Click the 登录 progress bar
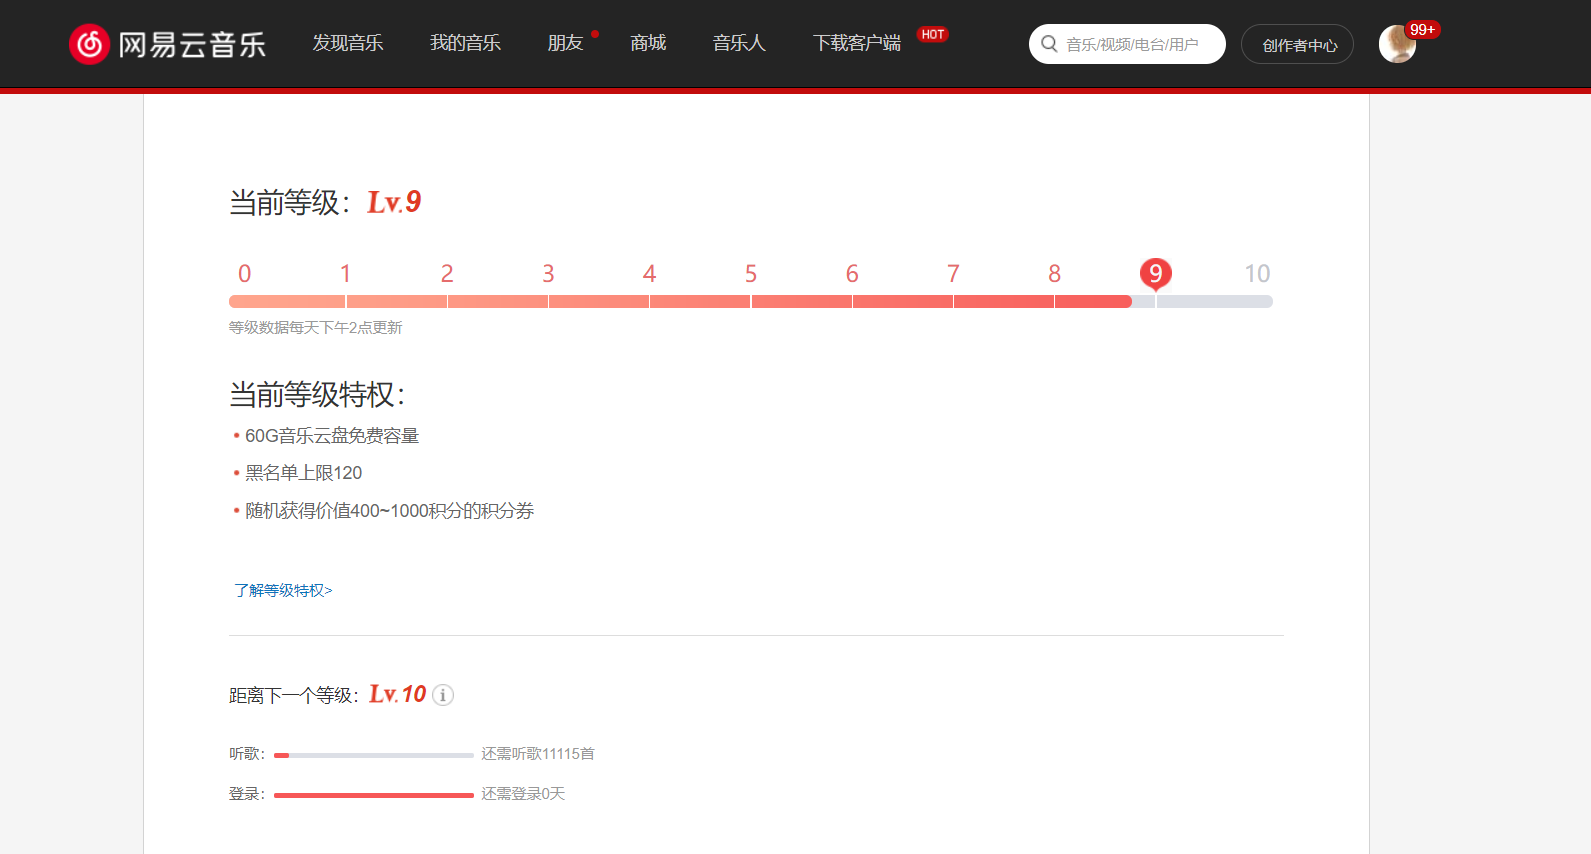Screen dimensions: 1591x854 (x=374, y=795)
